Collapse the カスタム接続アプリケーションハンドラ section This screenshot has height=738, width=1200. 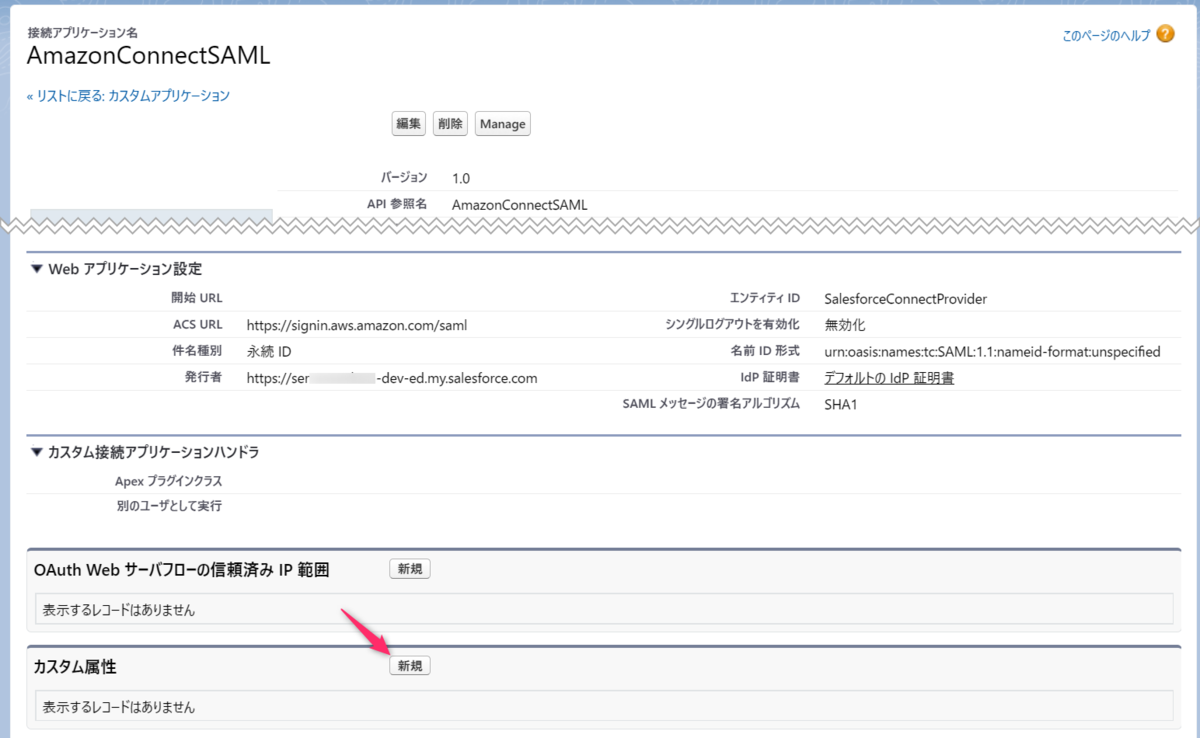(37, 452)
